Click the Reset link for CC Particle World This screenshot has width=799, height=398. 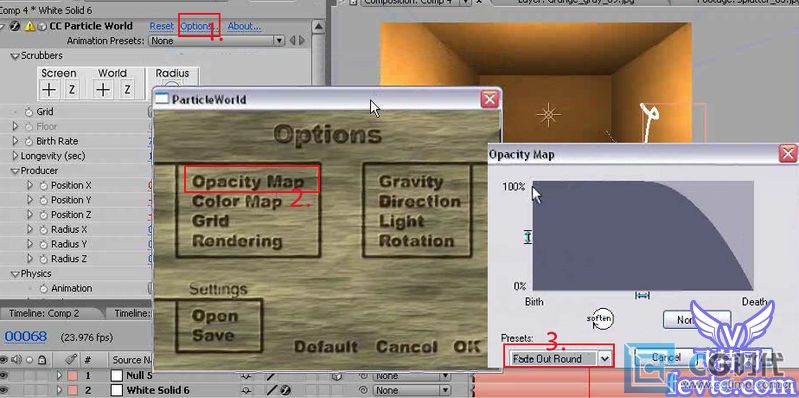[162, 26]
